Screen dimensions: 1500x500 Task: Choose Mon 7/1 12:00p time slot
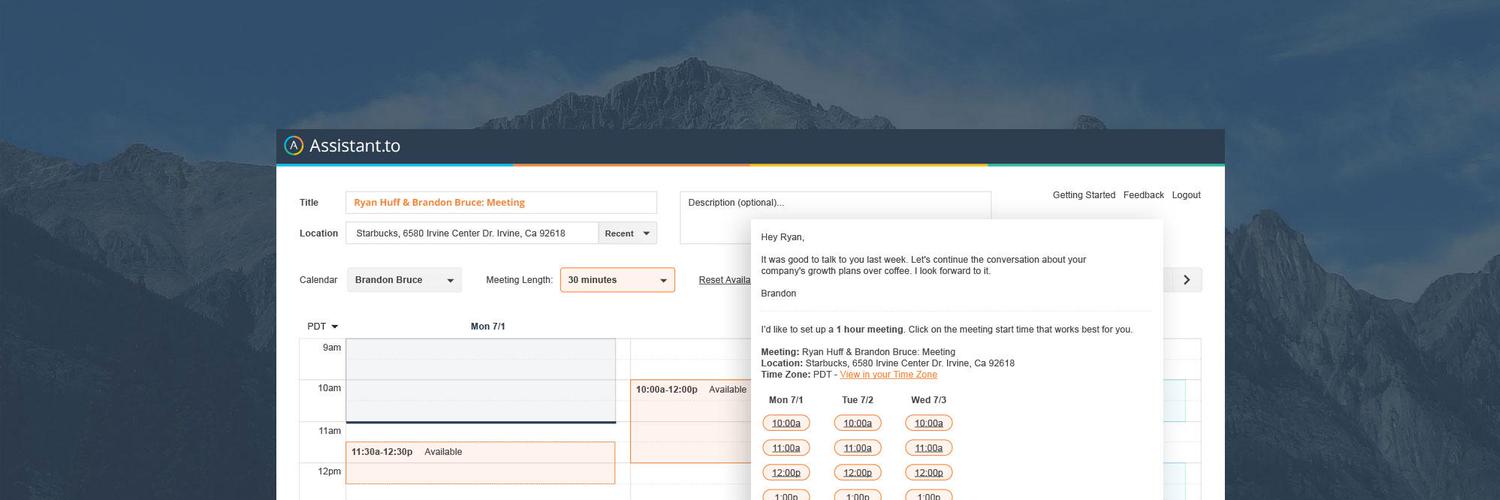786,473
